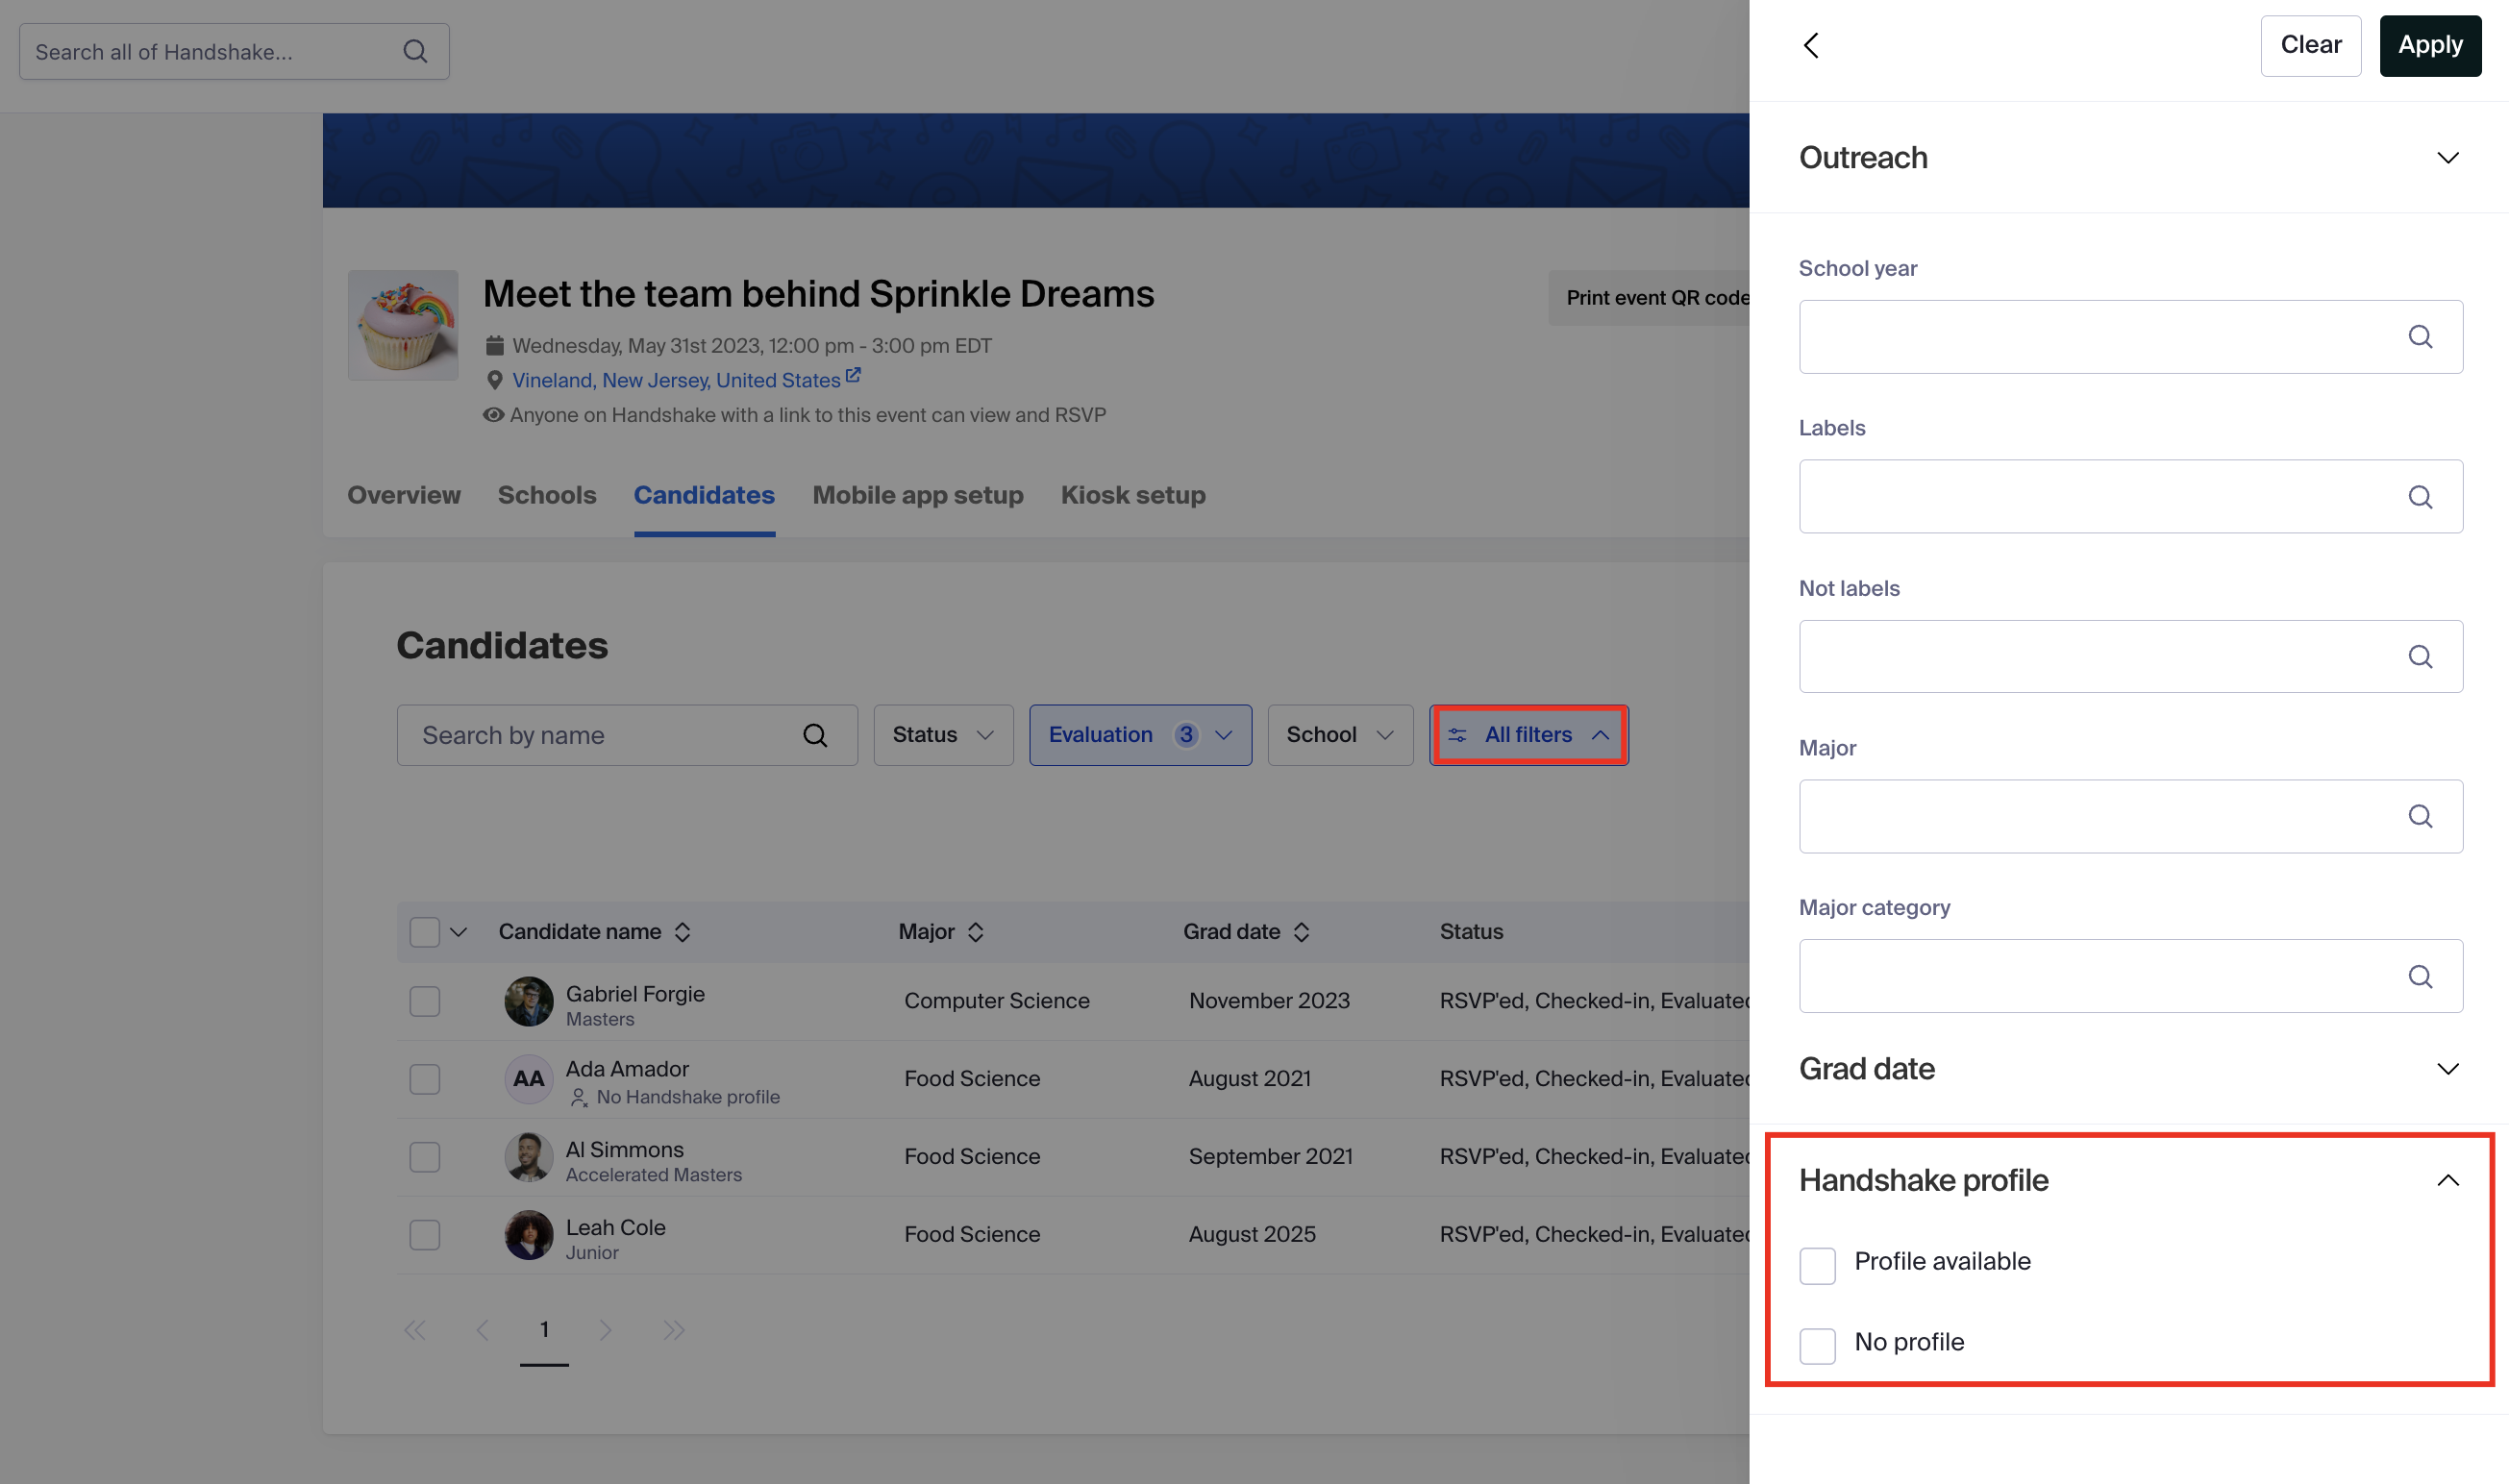Click the search icon in School year field
The width and height of the screenshot is (2509, 1484).
point(2420,337)
